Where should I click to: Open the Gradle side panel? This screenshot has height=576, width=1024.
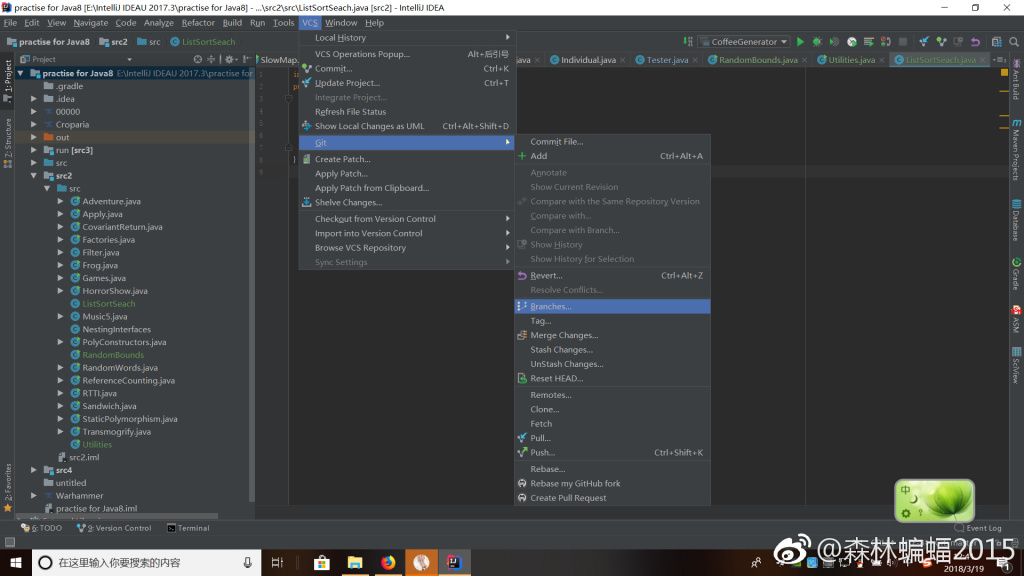[x=1016, y=274]
